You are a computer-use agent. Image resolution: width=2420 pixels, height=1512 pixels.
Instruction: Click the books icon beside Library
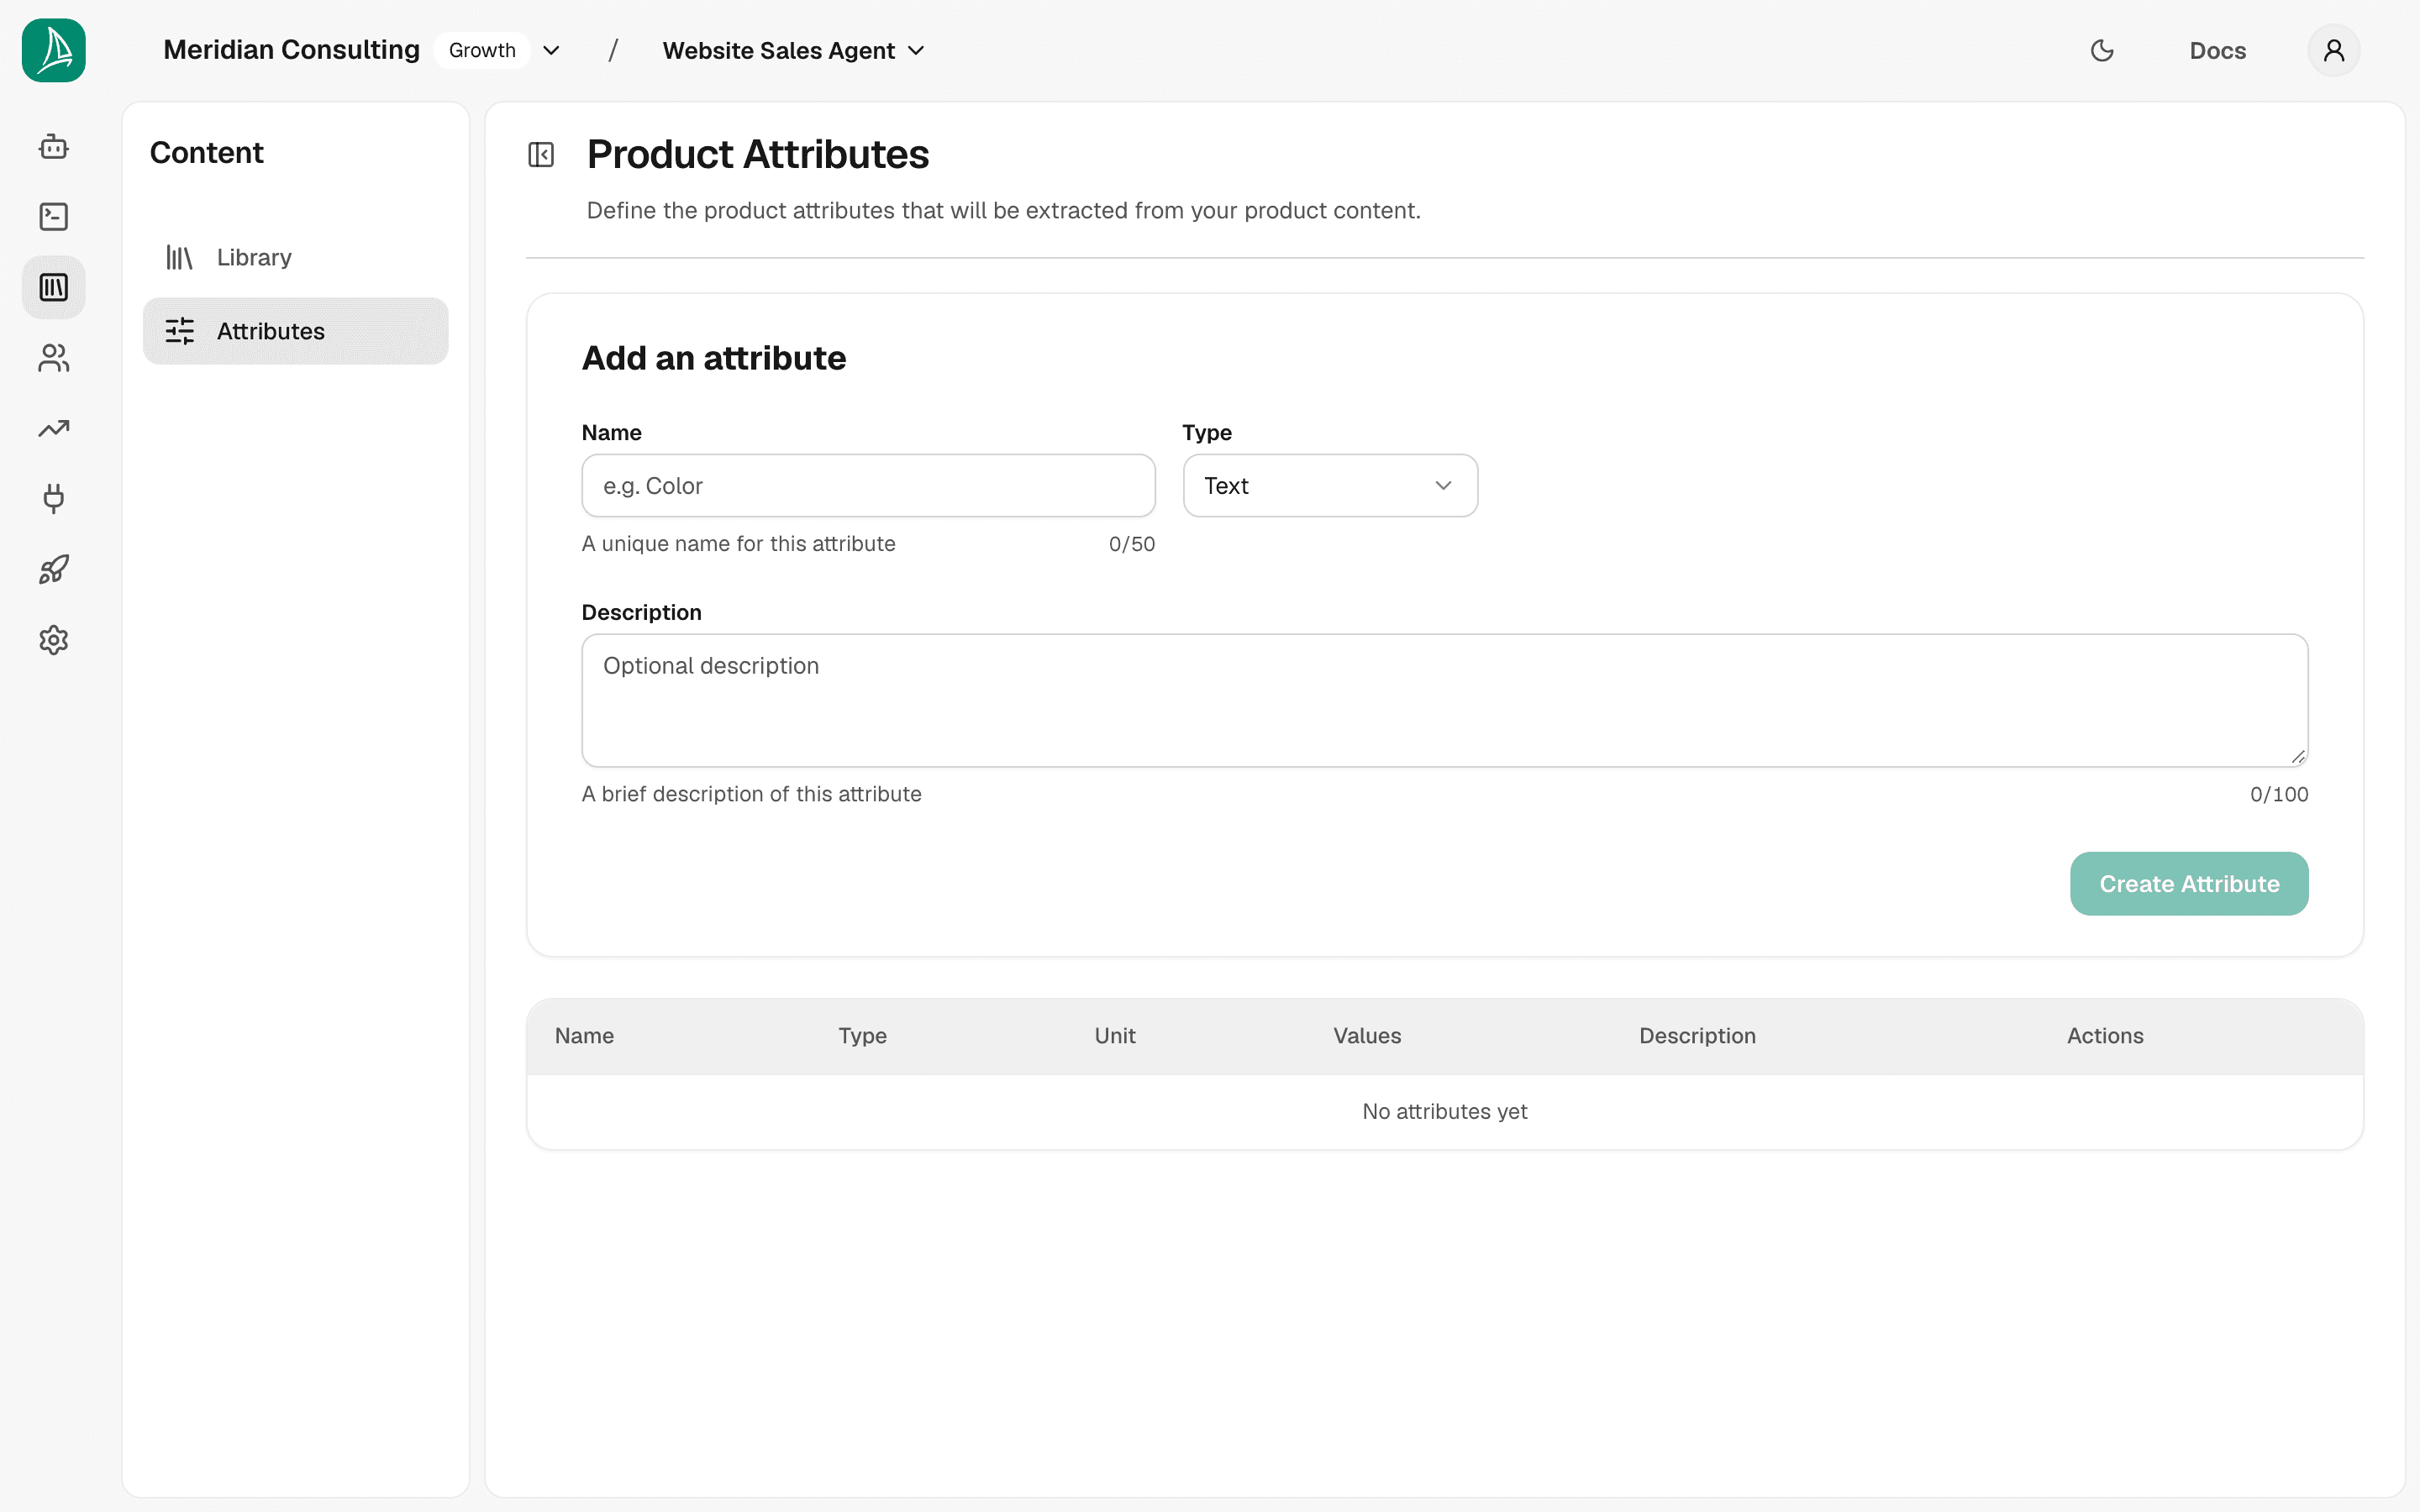[179, 257]
